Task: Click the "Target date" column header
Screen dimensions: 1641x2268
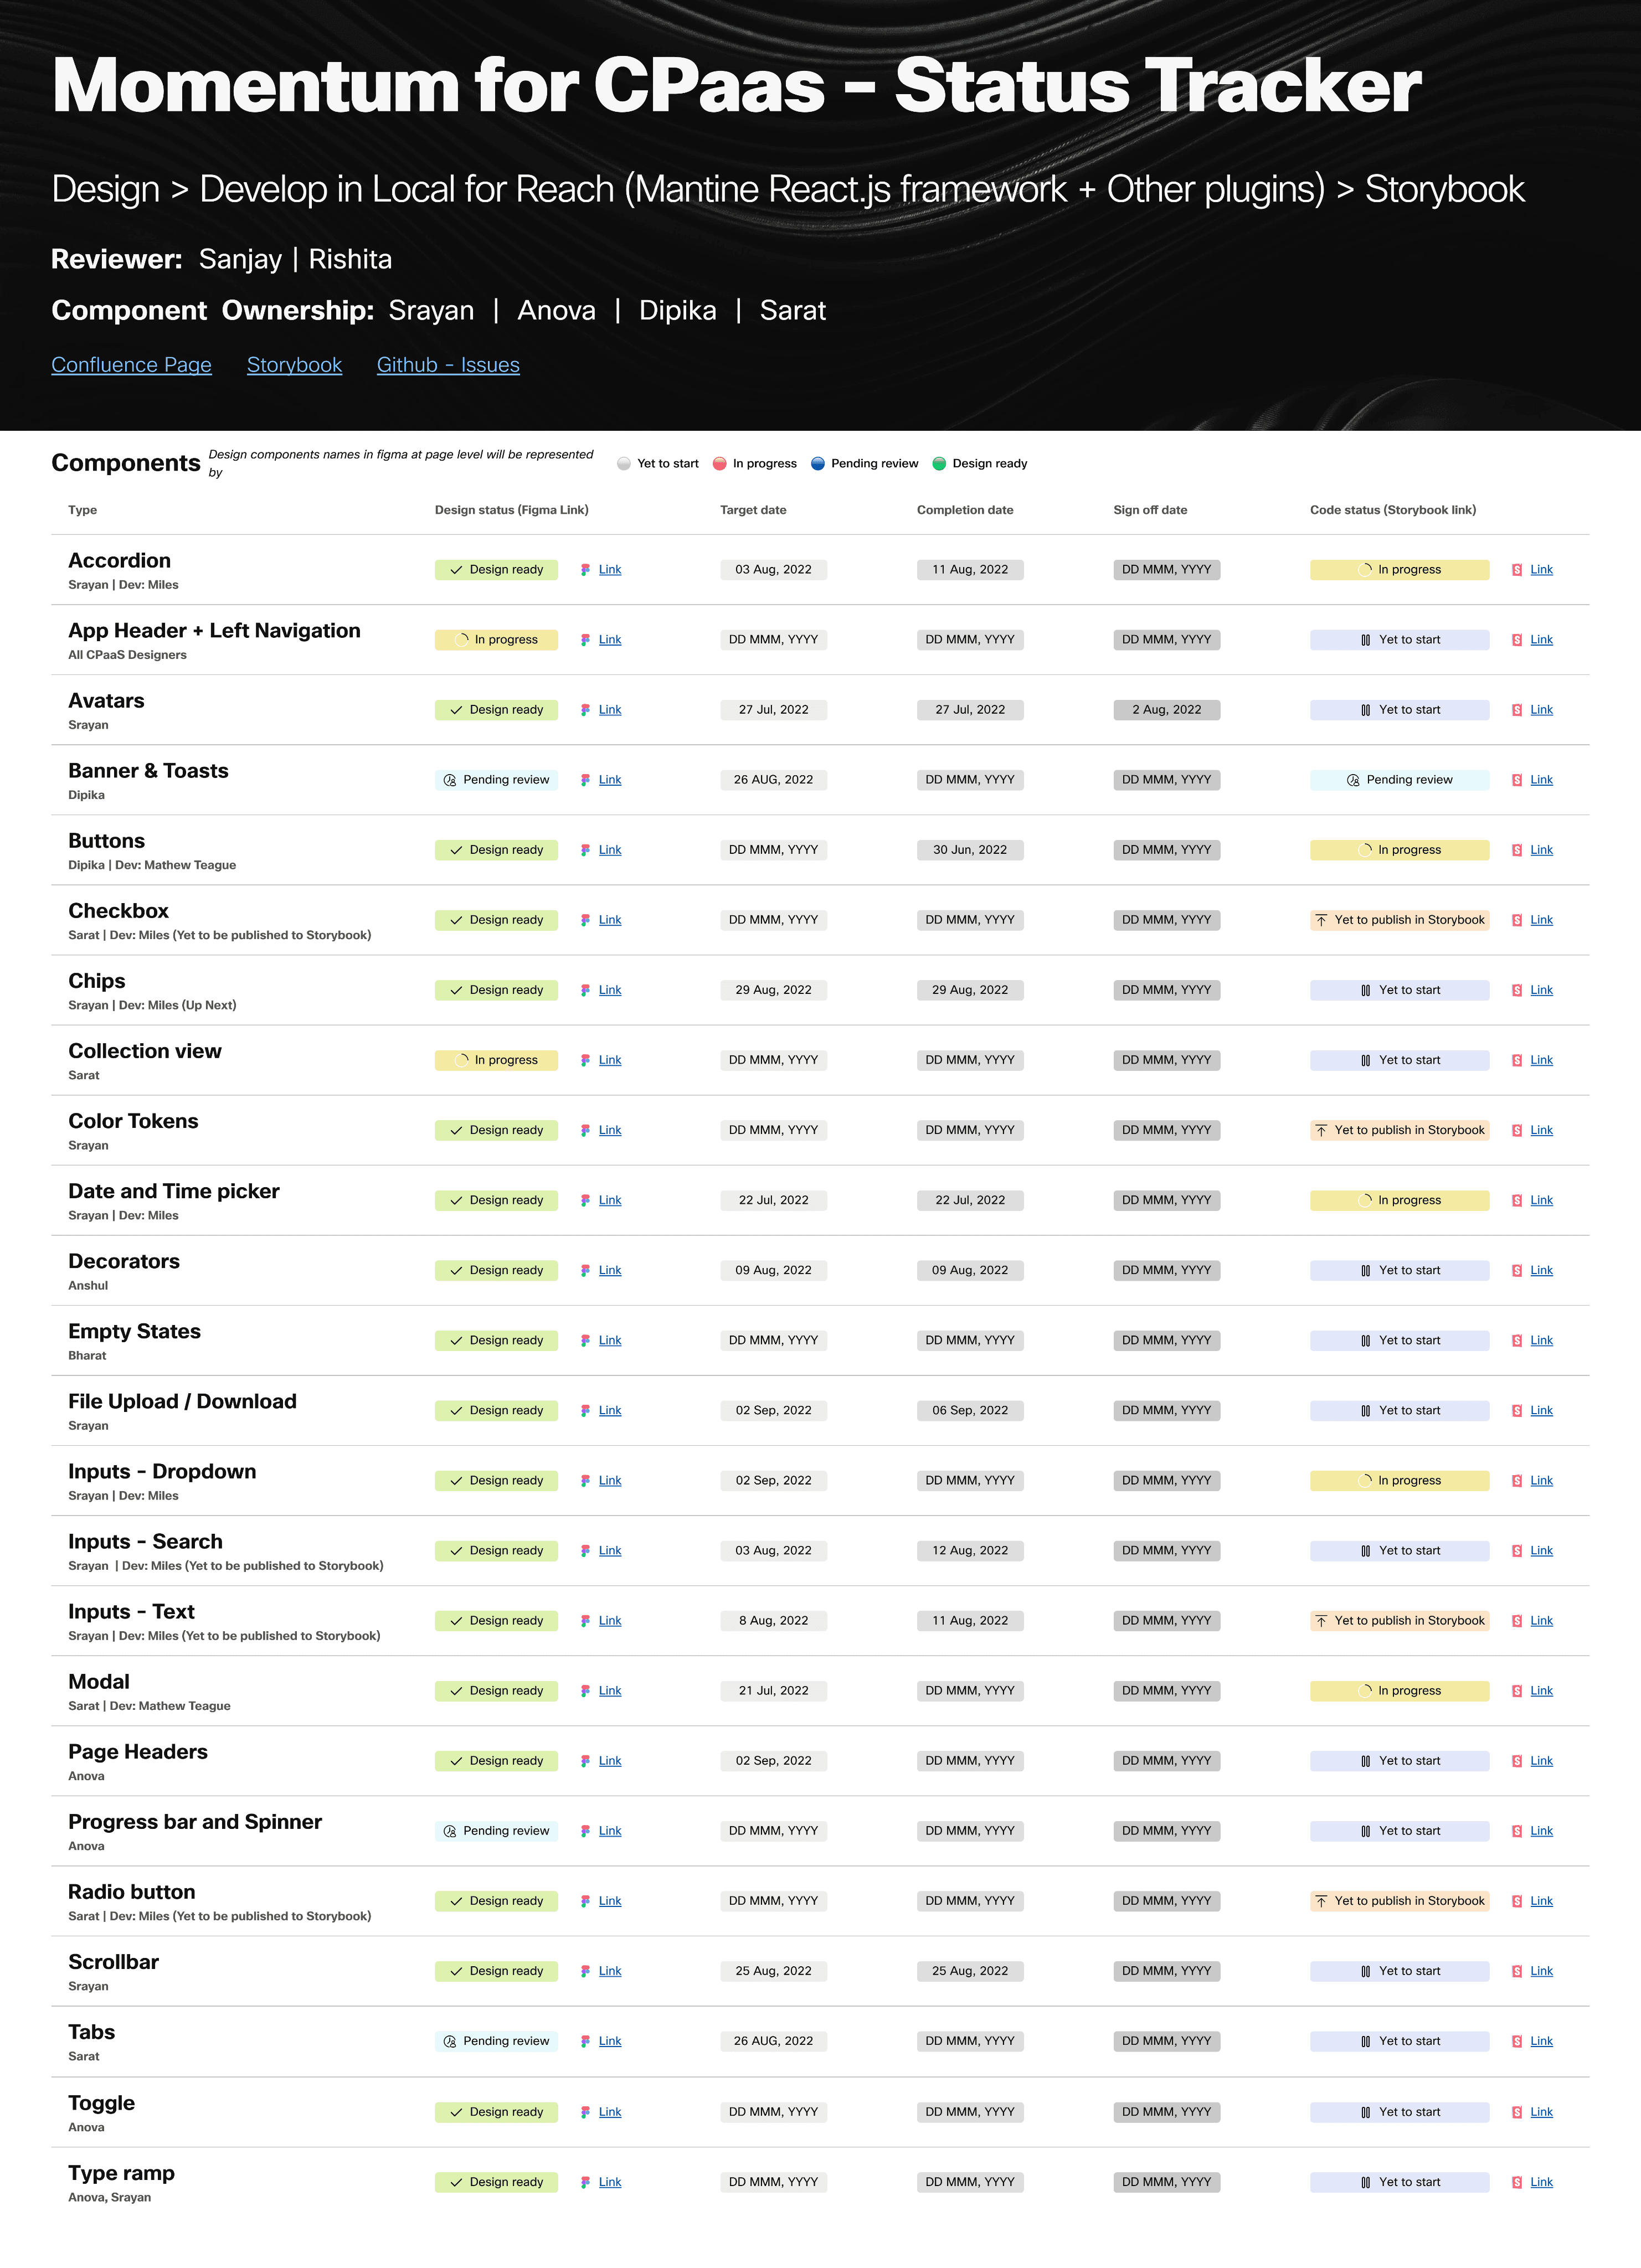Action: pyautogui.click(x=753, y=510)
